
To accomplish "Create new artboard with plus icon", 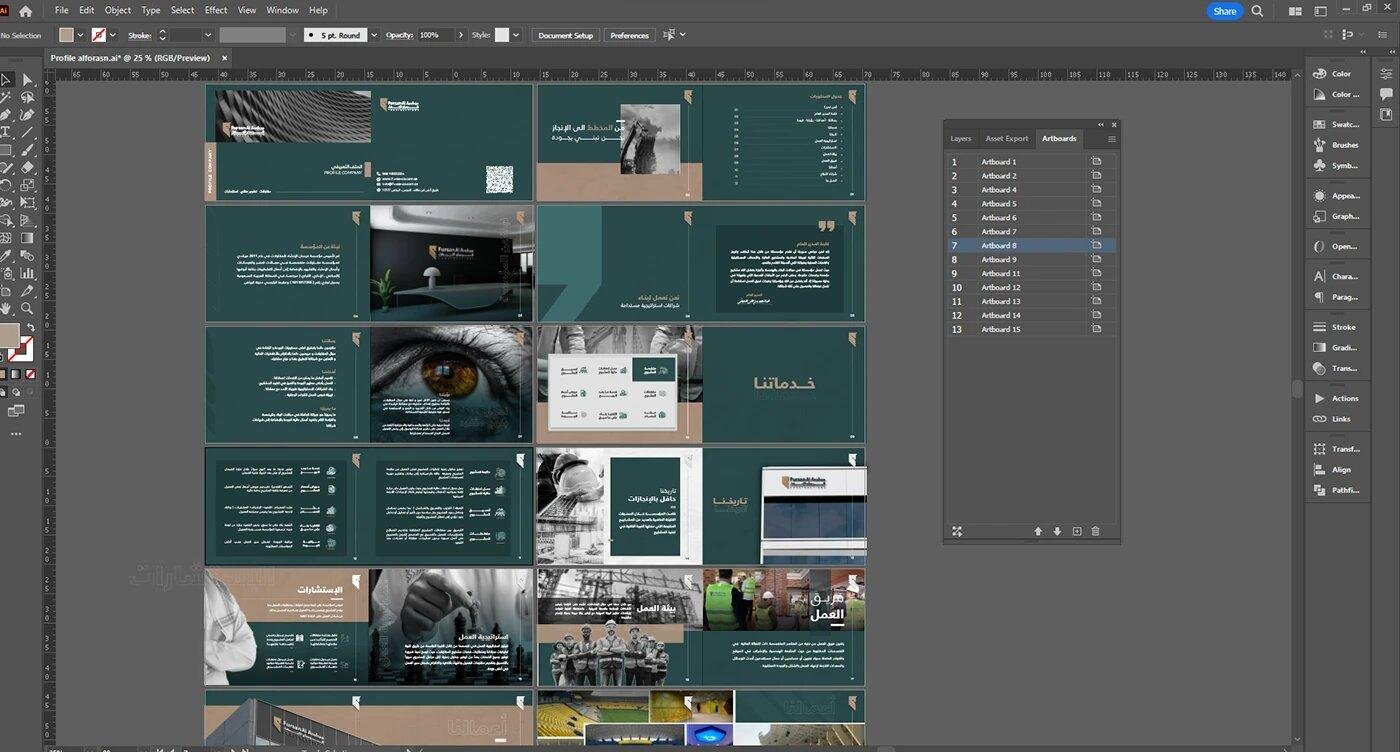I will (x=1077, y=531).
